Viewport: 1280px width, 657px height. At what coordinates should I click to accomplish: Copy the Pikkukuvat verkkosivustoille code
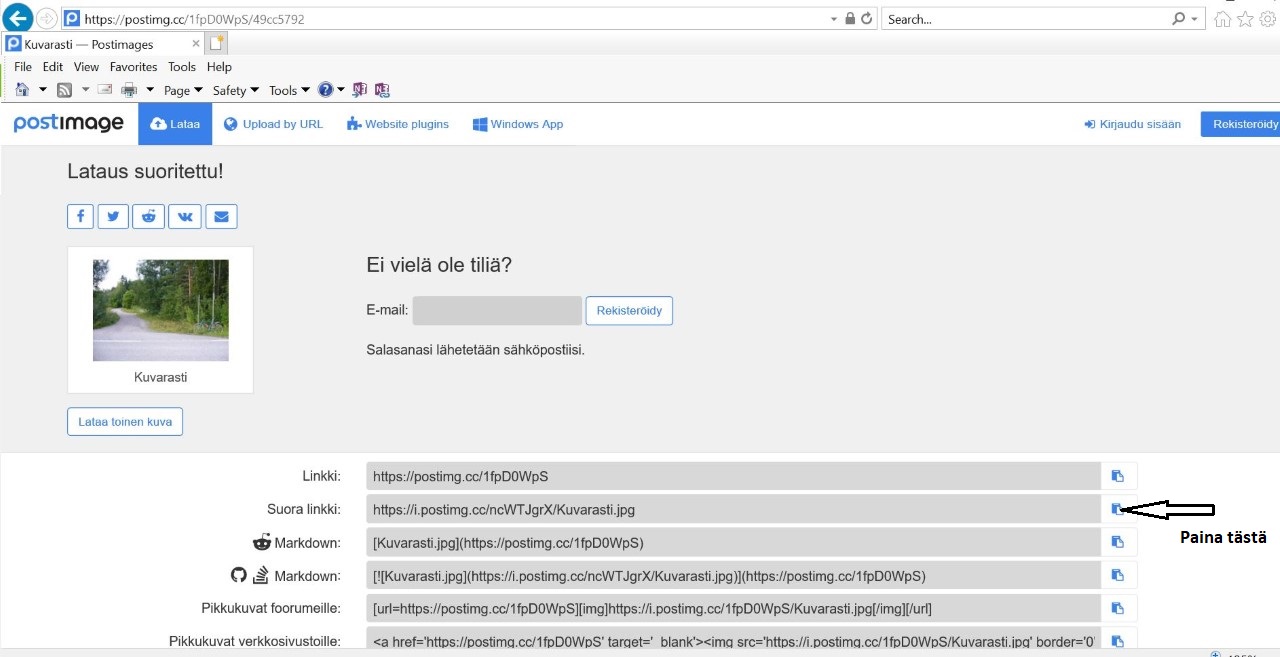tap(1118, 640)
